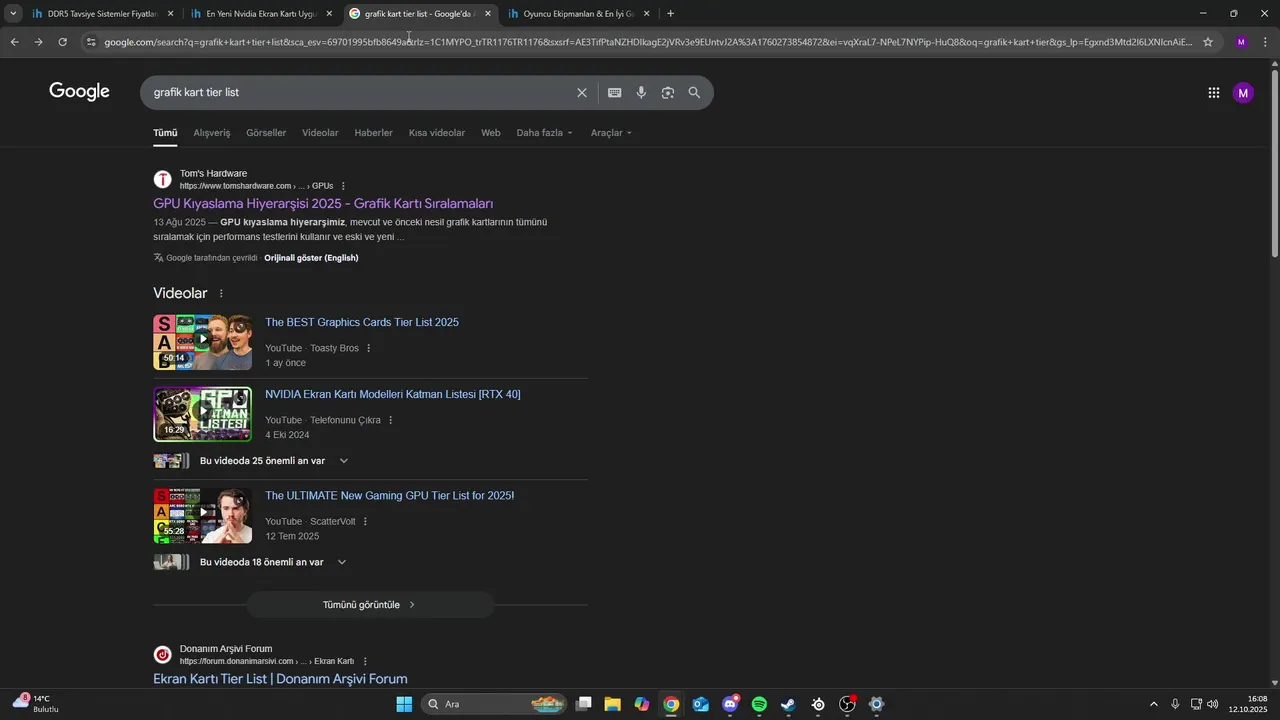Screen dimensions: 1280x720
Task: Open the Windows Start menu
Action: coord(404,704)
